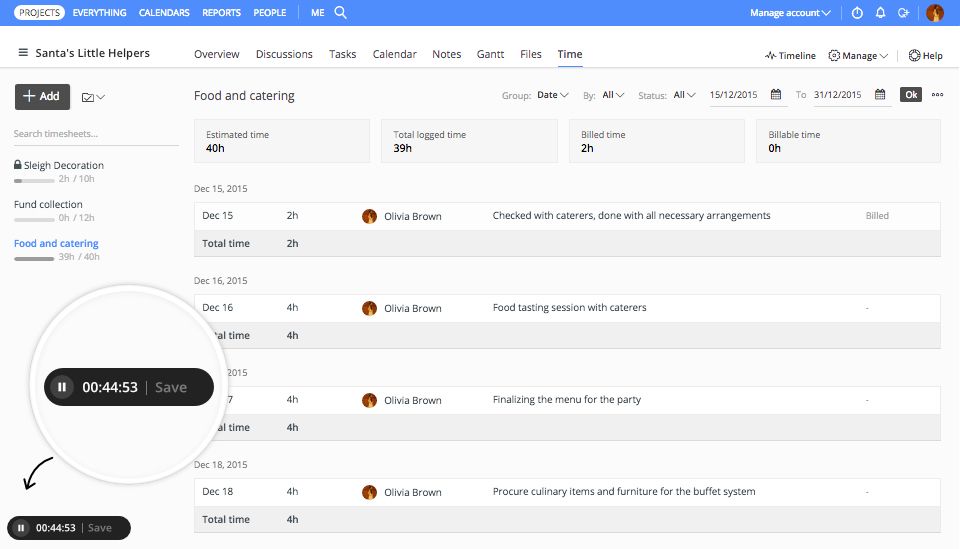Expand the Group Date dropdown
The width and height of the screenshot is (960, 549).
pos(552,95)
